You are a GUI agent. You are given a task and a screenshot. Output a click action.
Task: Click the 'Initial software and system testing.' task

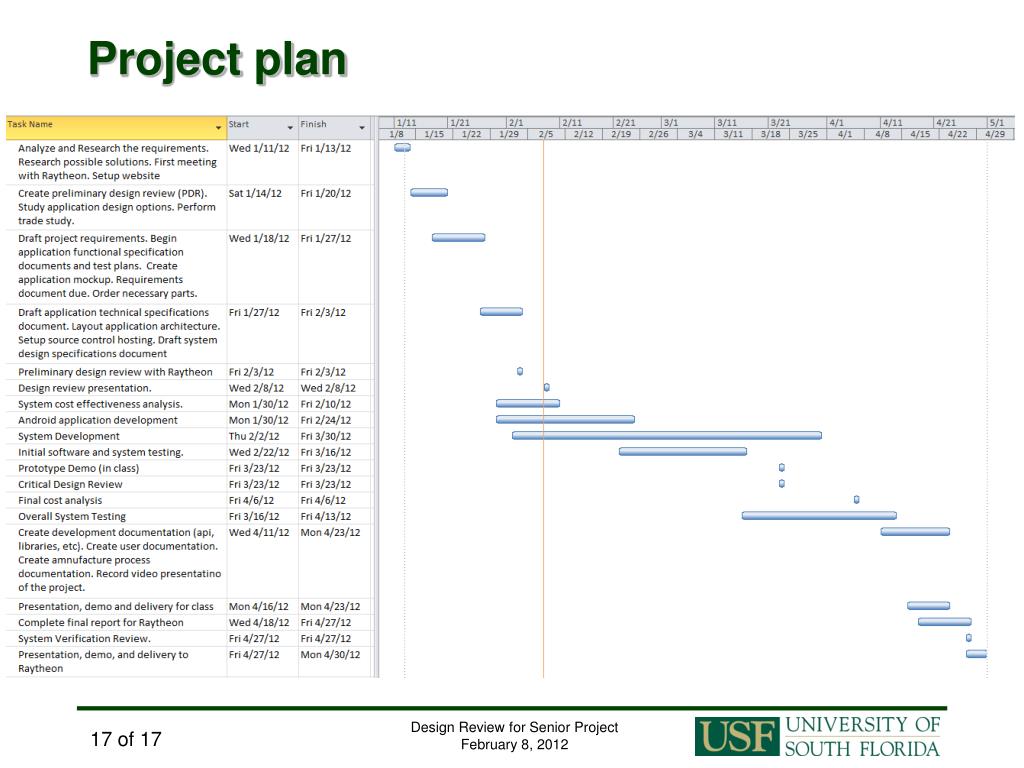coord(101,452)
